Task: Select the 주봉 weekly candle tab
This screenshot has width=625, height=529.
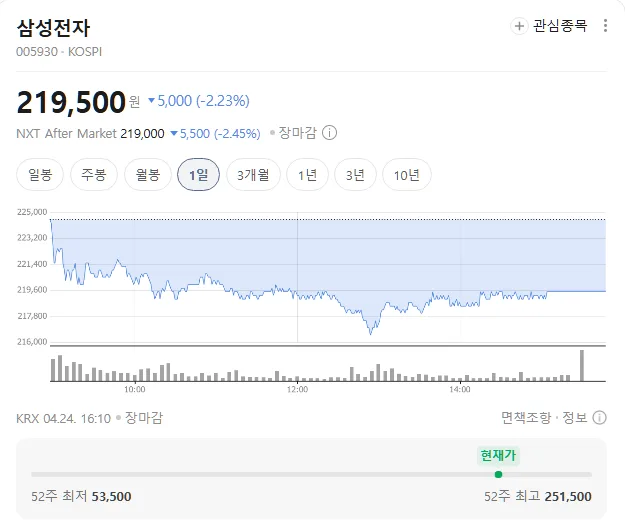Action: [94, 175]
